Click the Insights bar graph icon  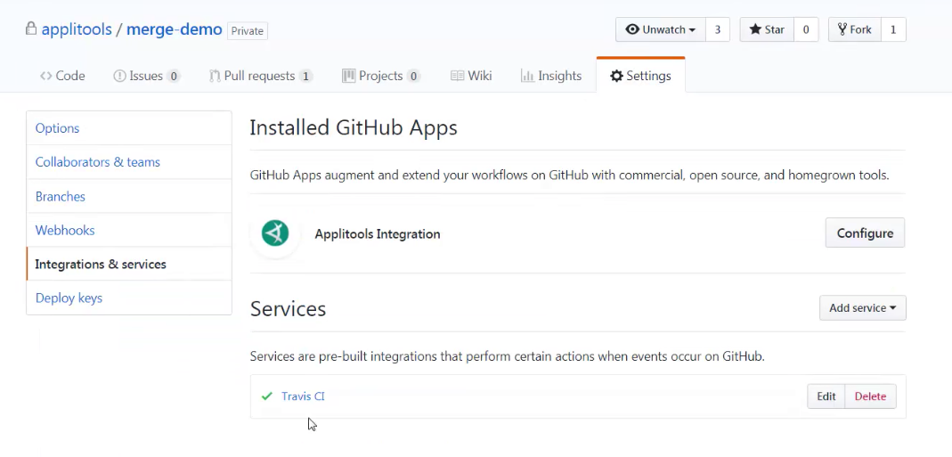(x=528, y=76)
